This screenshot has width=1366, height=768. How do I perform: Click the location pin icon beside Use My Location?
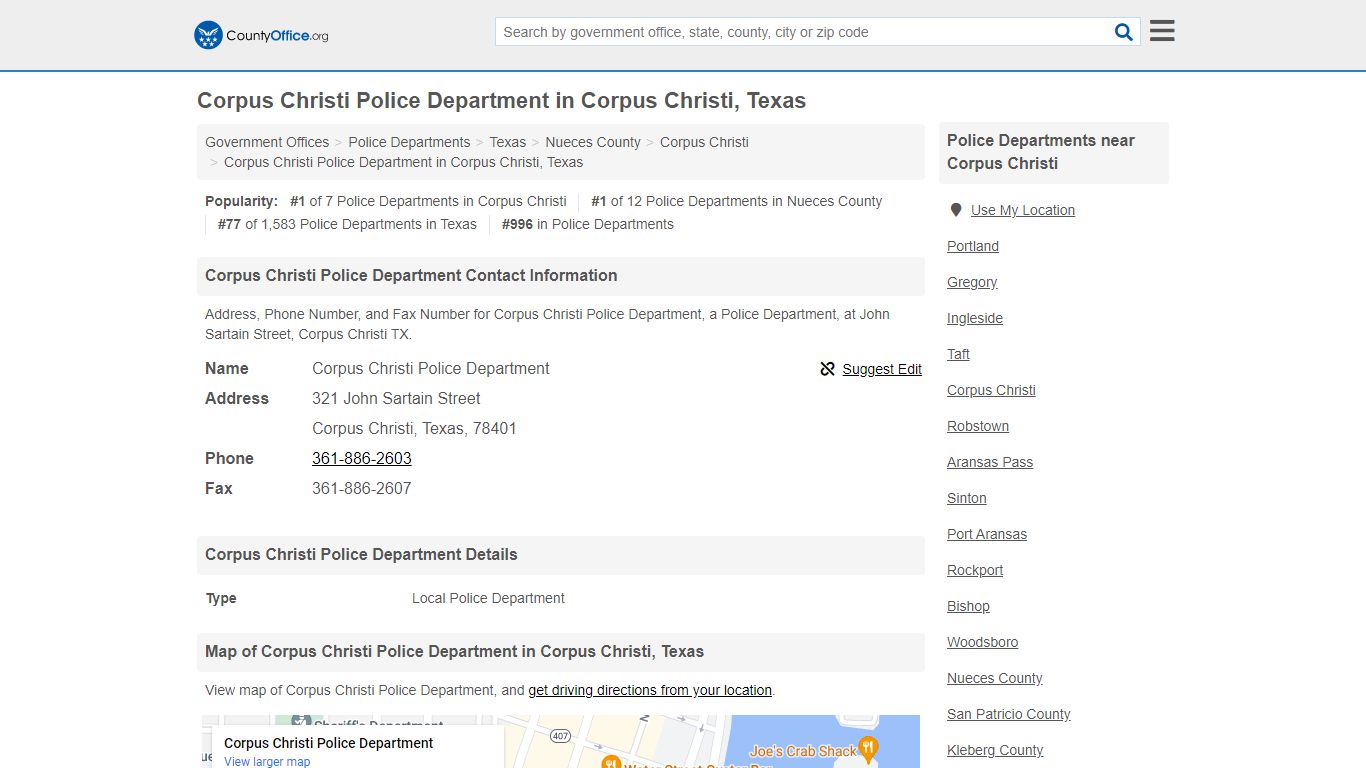coord(956,210)
